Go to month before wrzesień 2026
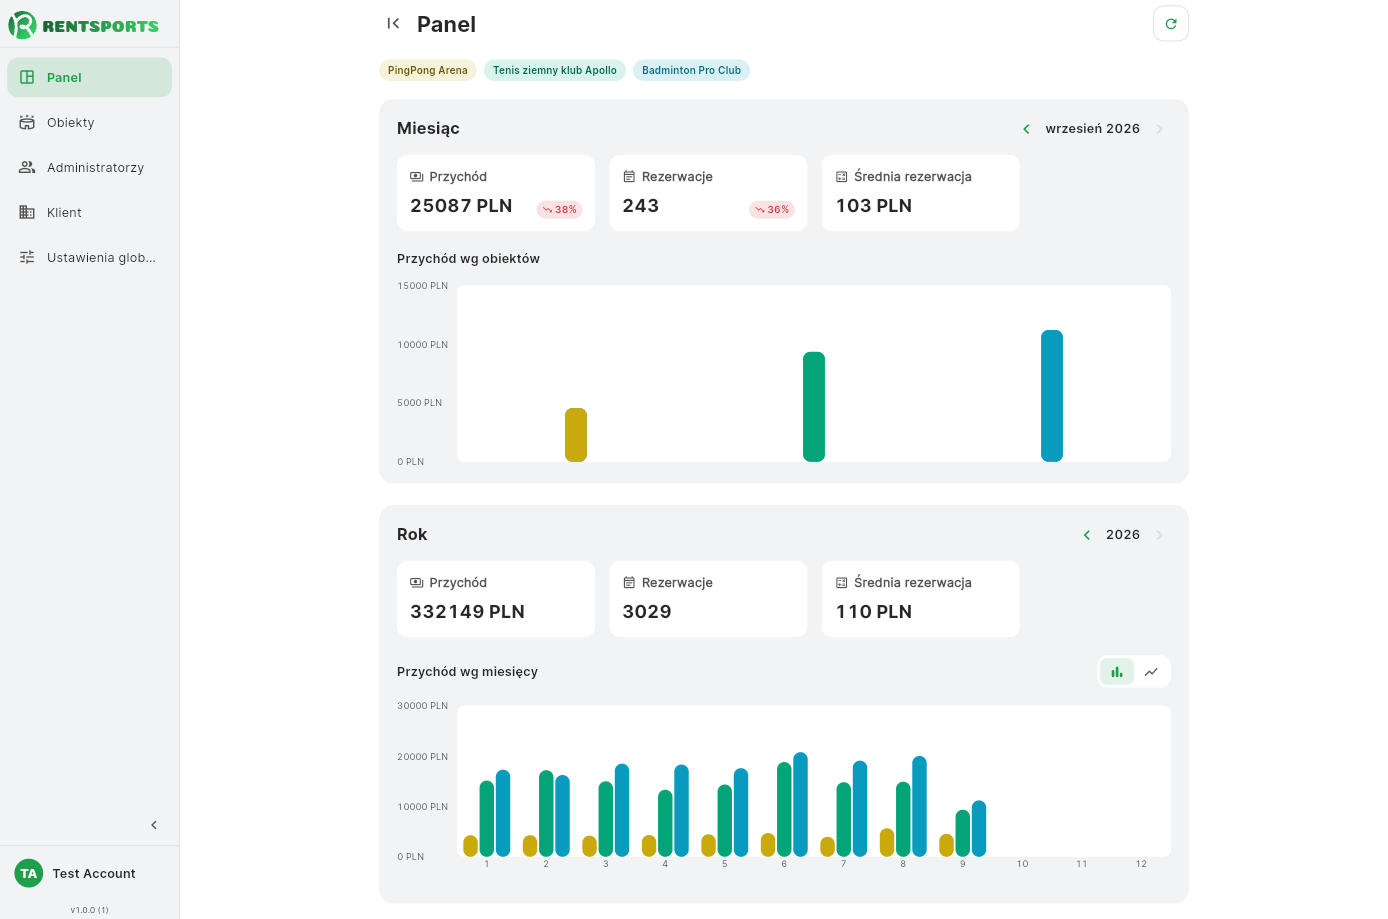The width and height of the screenshot is (1388, 919). coord(1026,129)
